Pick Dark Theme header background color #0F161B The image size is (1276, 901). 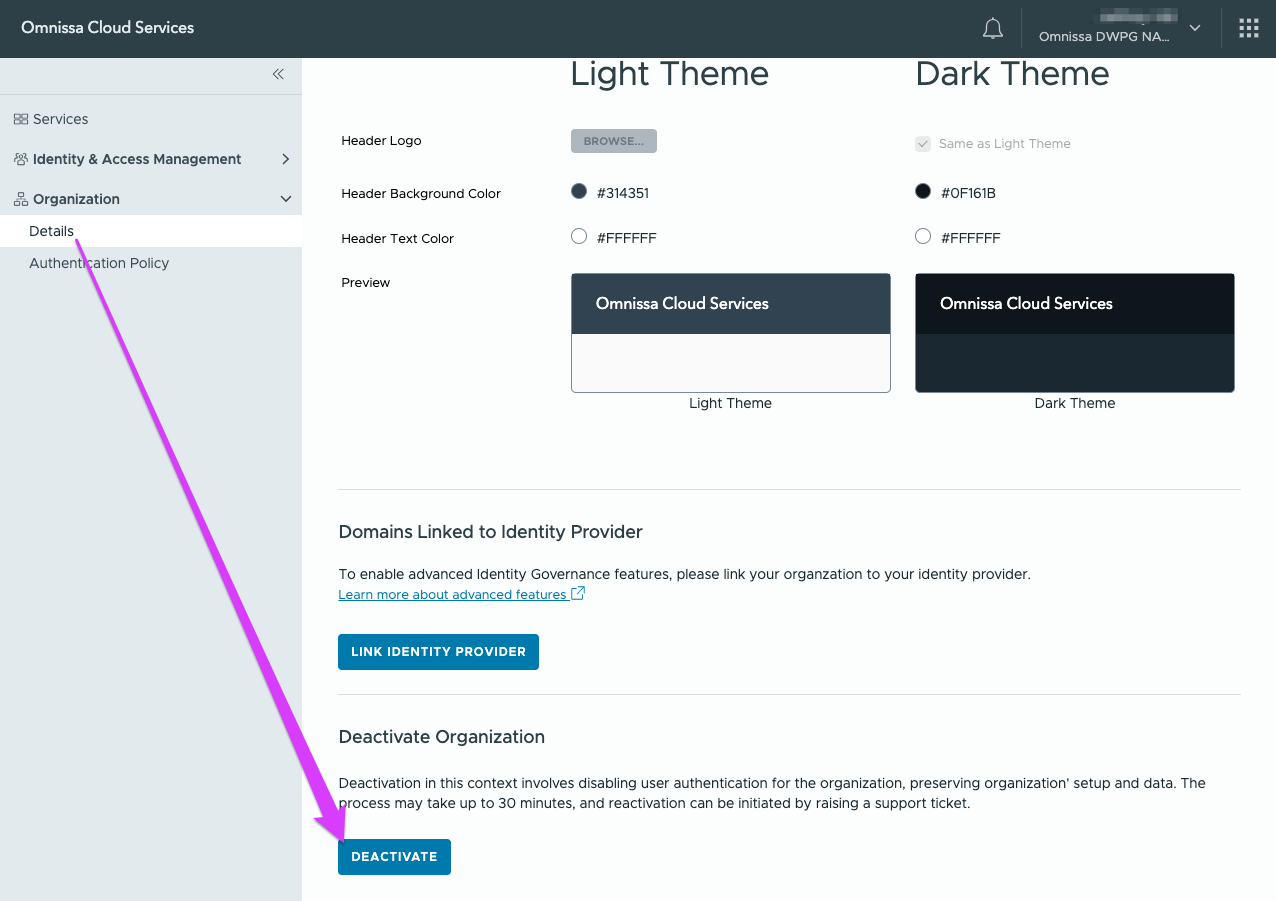923,192
